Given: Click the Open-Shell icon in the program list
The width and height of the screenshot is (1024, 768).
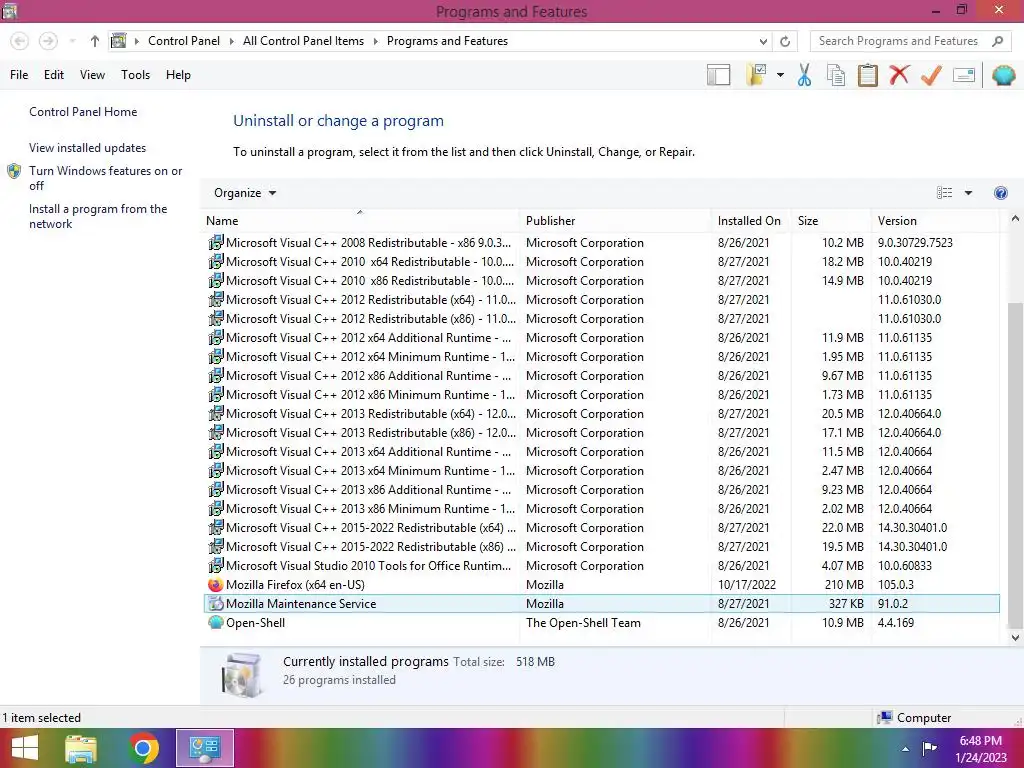Looking at the screenshot, I should [x=216, y=622].
